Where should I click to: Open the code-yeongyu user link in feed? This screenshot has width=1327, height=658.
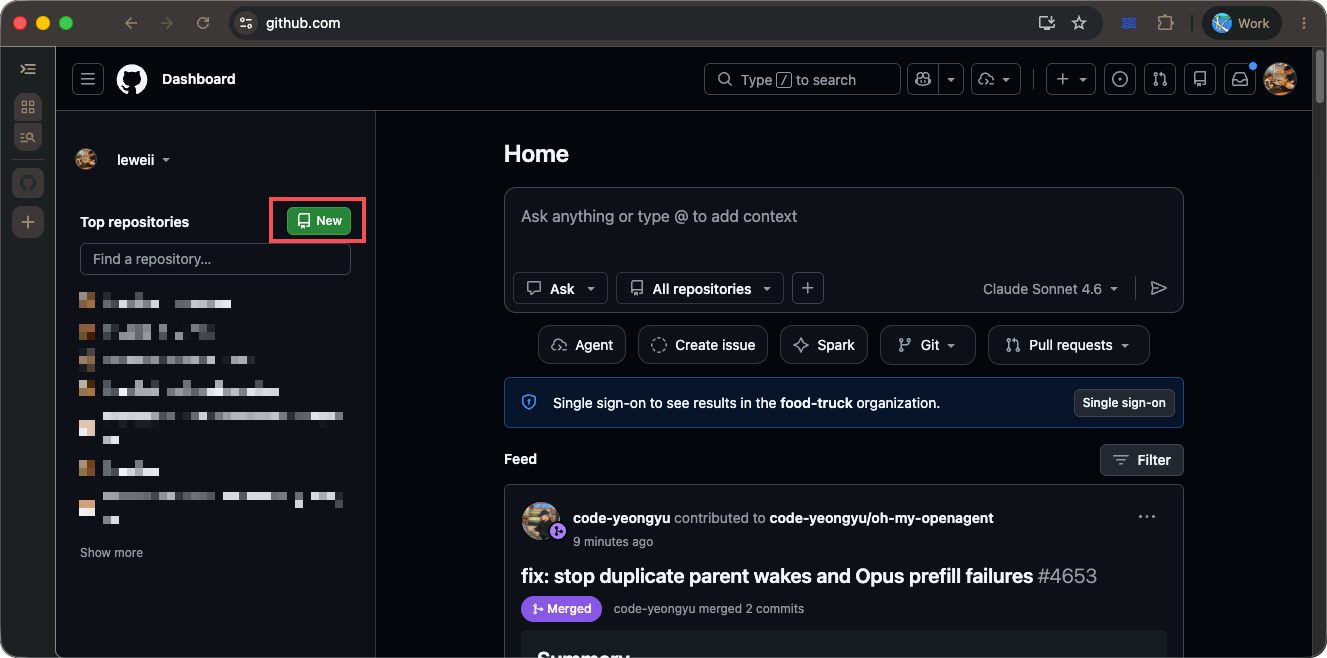click(x=622, y=518)
